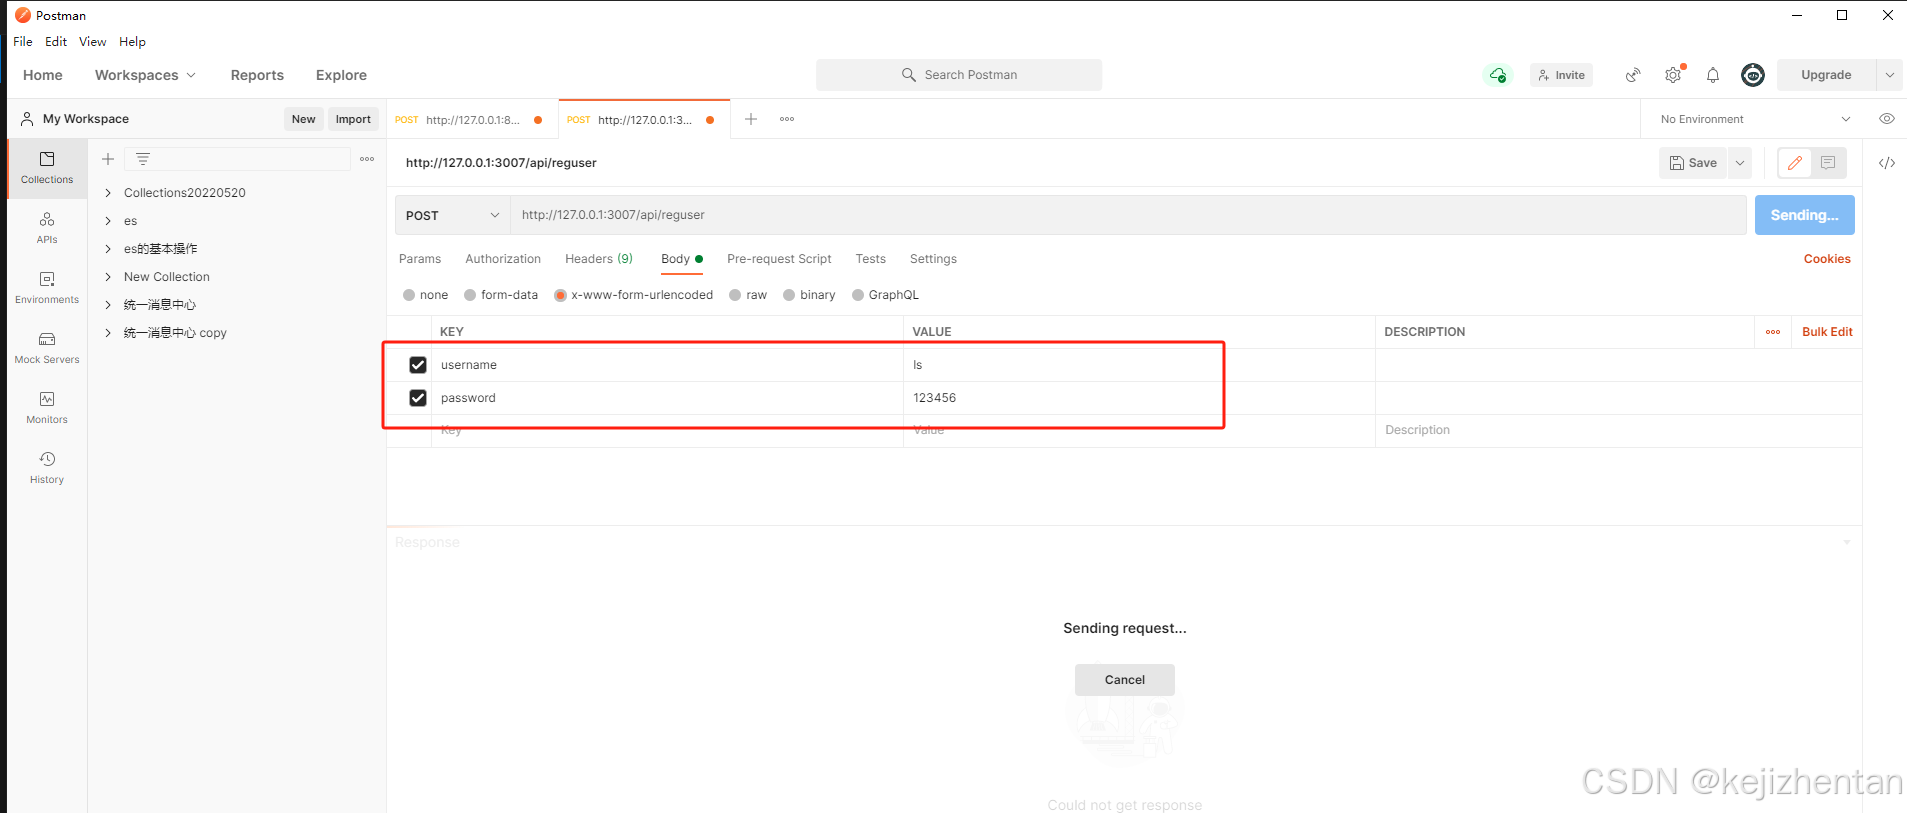
Task: Open the POST method dropdown
Action: [x=453, y=215]
